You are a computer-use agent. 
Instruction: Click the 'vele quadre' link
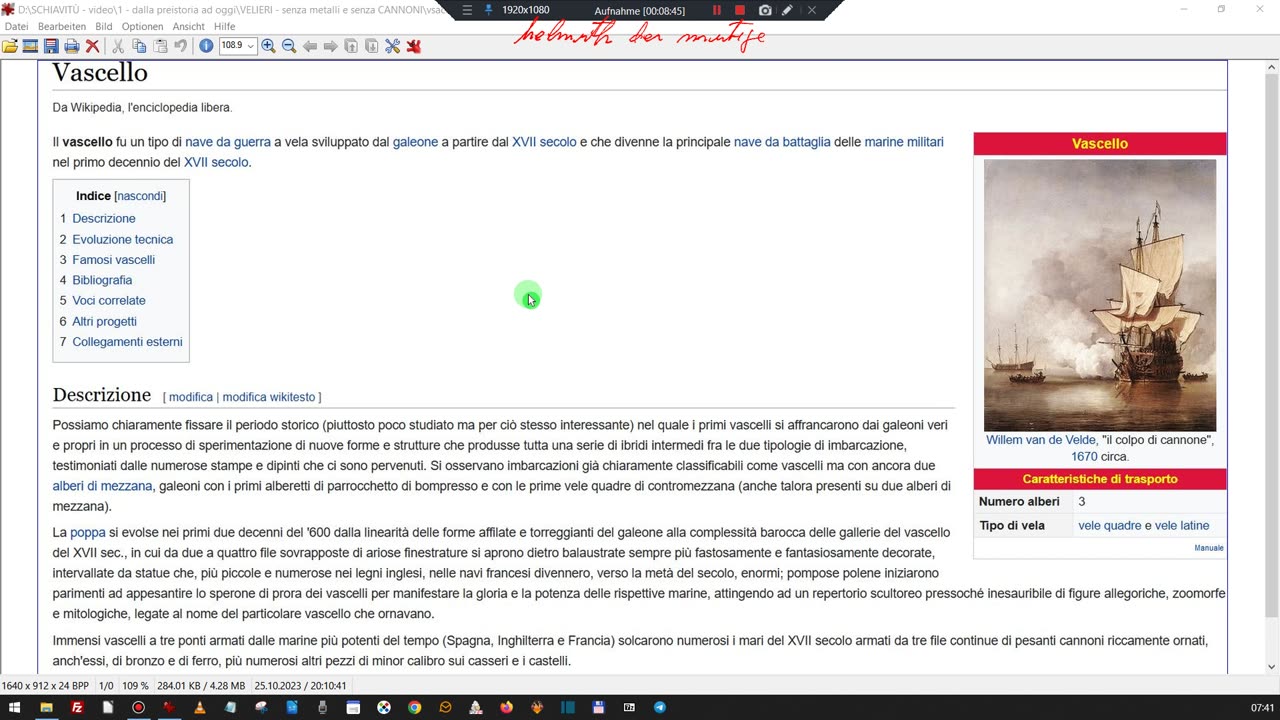[x=1109, y=525]
